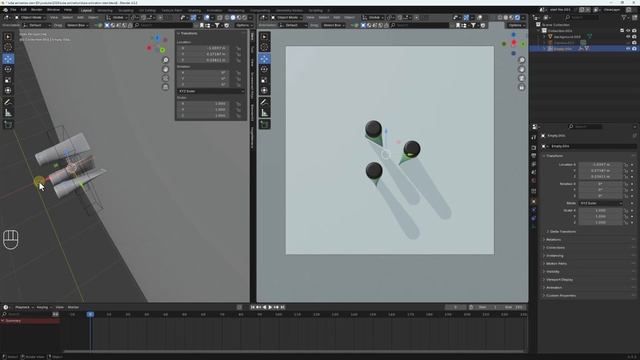Open the Help menu
The width and height of the screenshot is (640, 360).
[x=68, y=10]
